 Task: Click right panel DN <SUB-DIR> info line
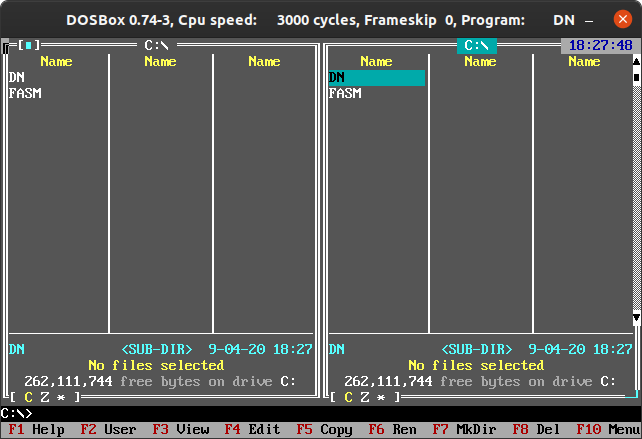coord(481,349)
